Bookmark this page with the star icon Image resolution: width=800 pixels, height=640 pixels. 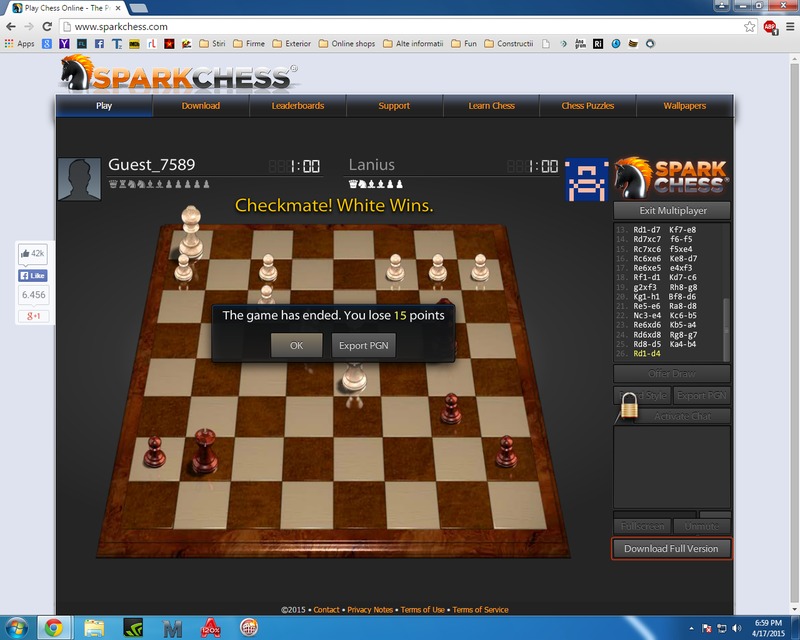749,27
